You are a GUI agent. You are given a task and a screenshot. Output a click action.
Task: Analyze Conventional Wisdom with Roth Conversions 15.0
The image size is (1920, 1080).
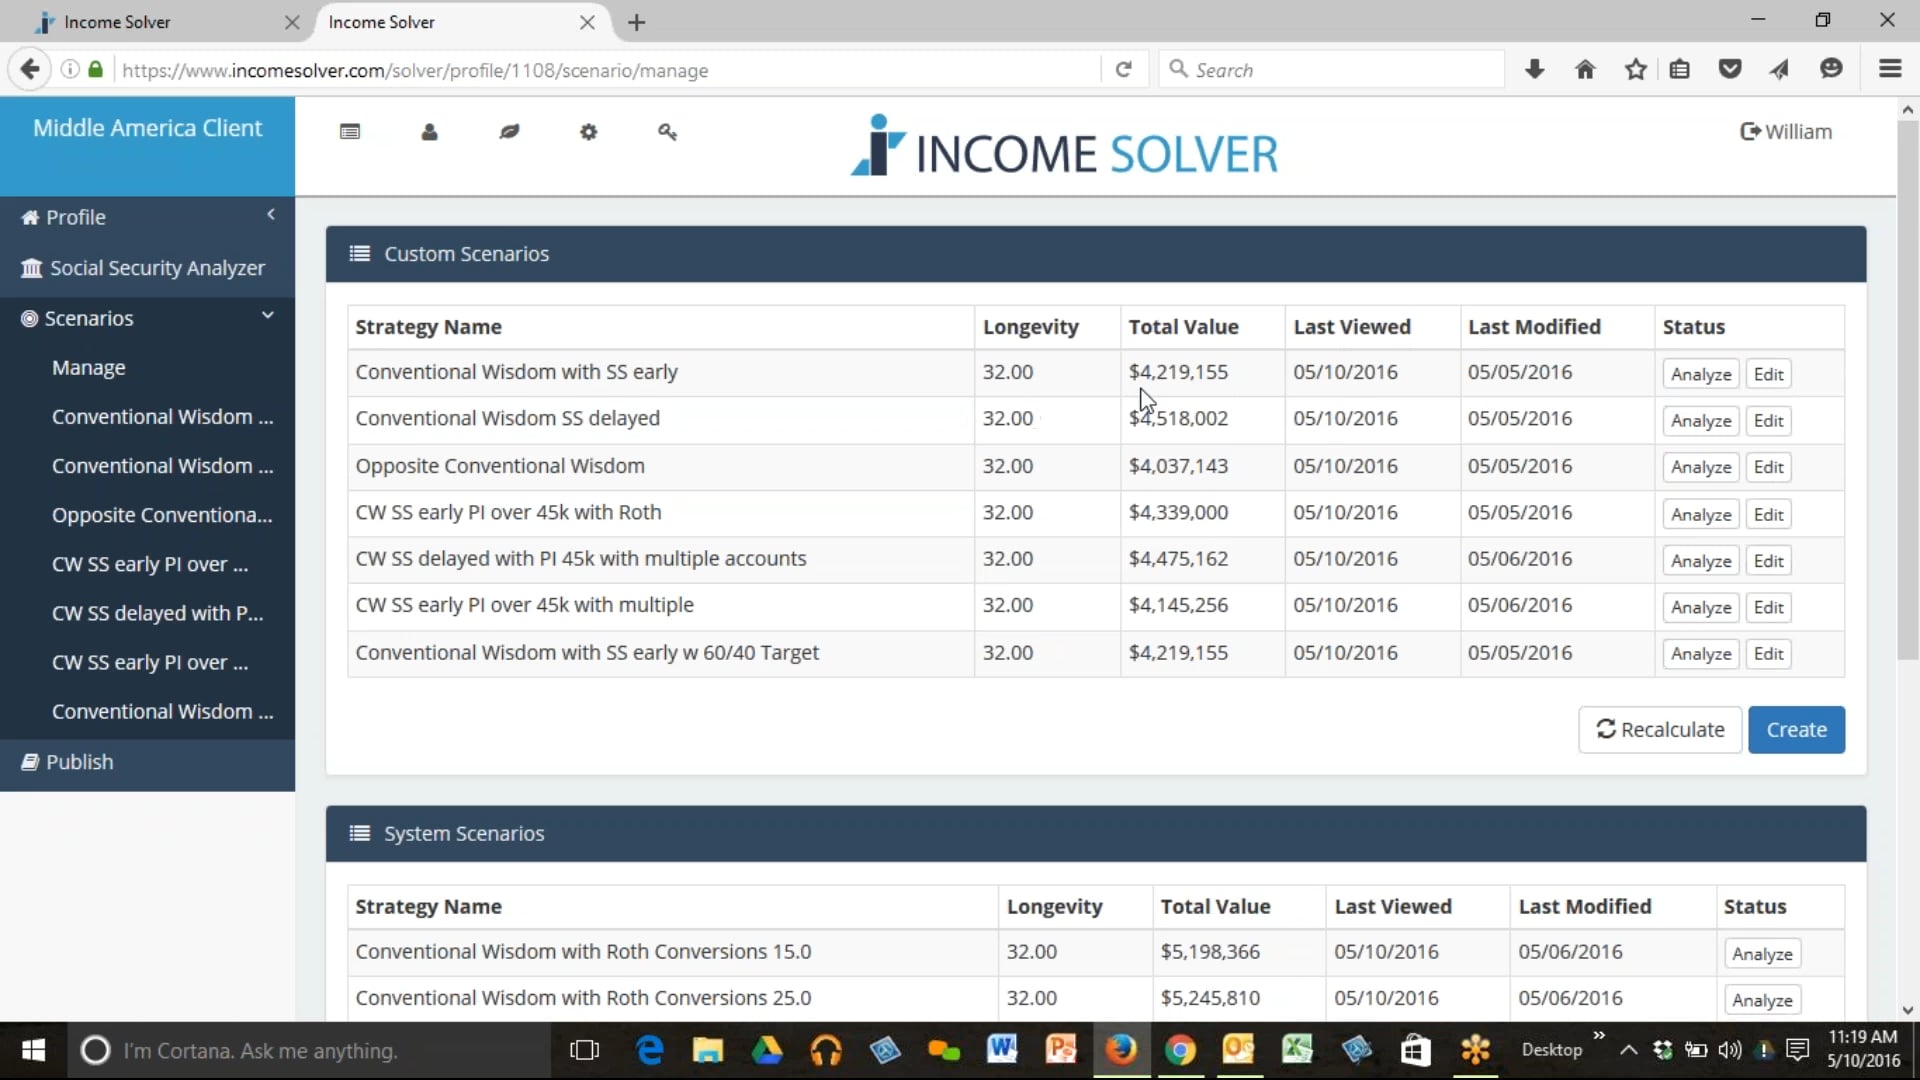pyautogui.click(x=1762, y=953)
